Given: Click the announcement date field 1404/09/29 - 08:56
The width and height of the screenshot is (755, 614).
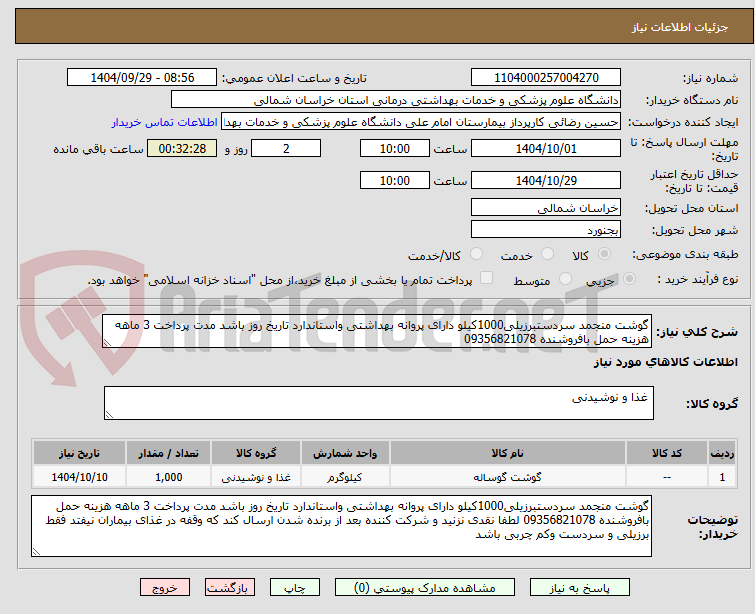Looking at the screenshot, I should pos(142,78).
